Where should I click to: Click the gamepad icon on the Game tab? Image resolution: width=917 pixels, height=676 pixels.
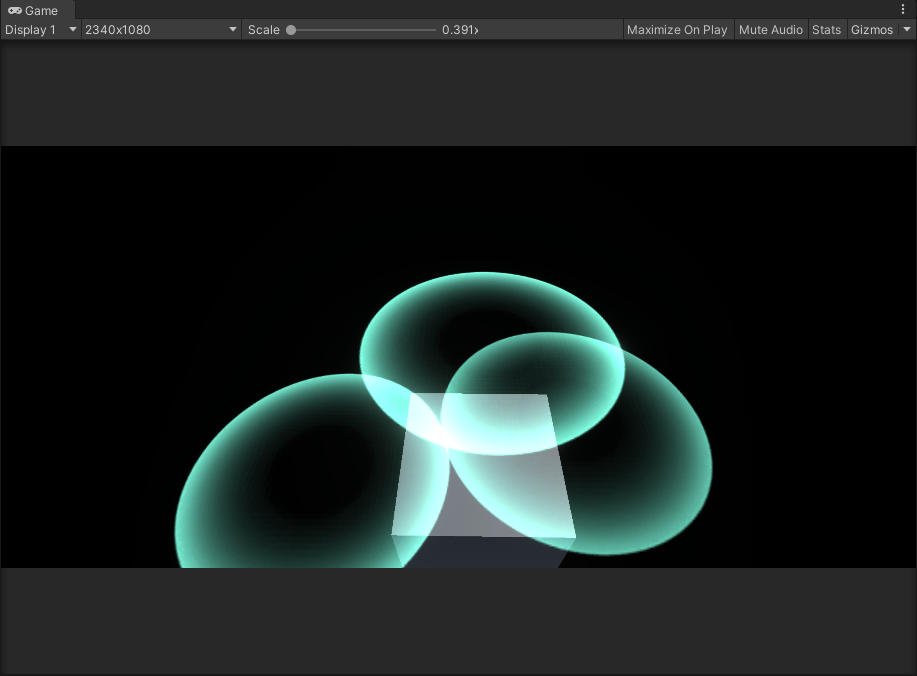15,11
